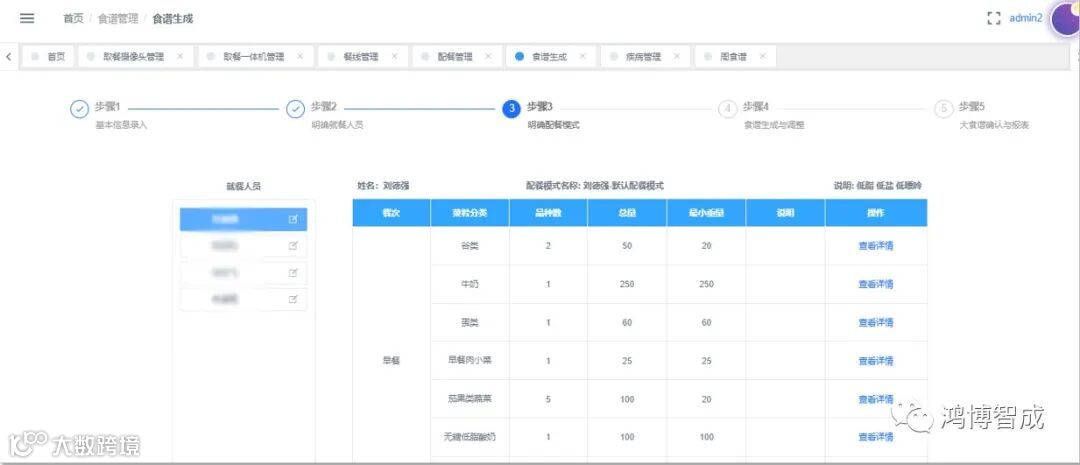Viewport: 1080px width, 465px height.
Task: View details for the 早餐肉小菜 row
Action: click(x=875, y=361)
